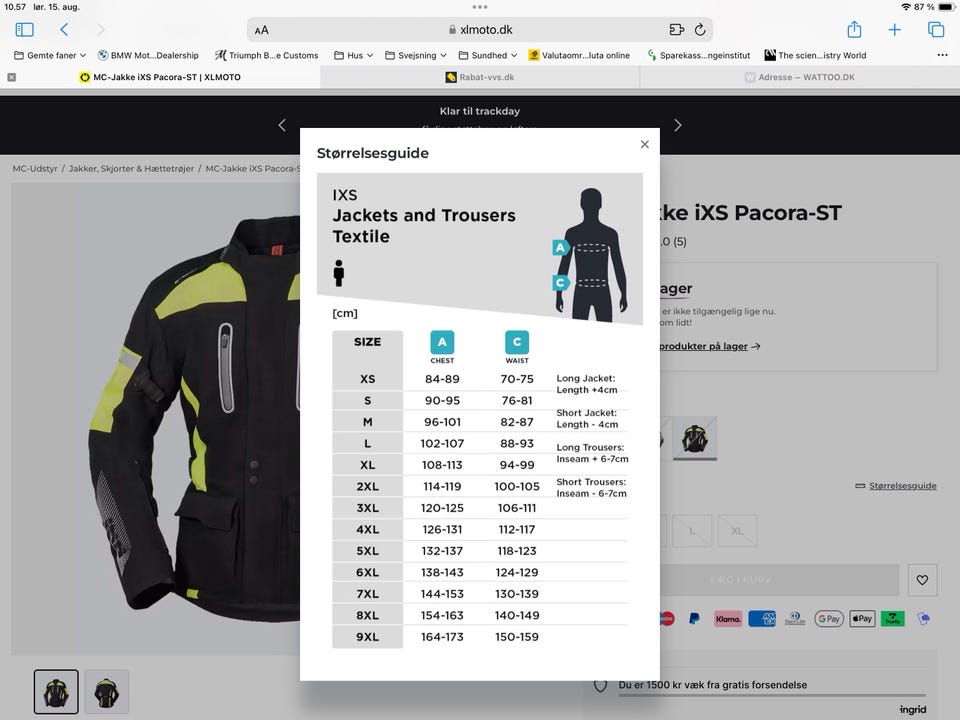The width and height of the screenshot is (960, 720).
Task: Open the BMW Mot...Dealership bookmark
Action: [x=148, y=55]
